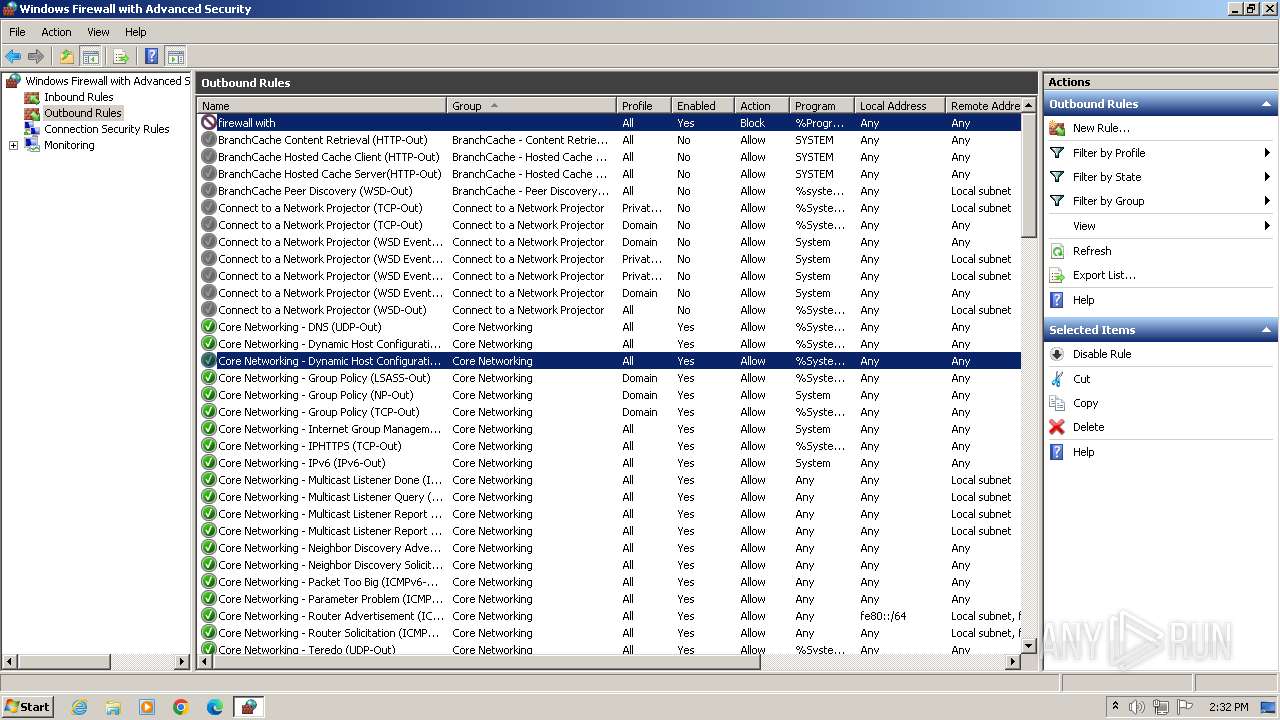Select Outbound Rules in the tree
Viewport: 1280px width, 720px height.
[82, 113]
